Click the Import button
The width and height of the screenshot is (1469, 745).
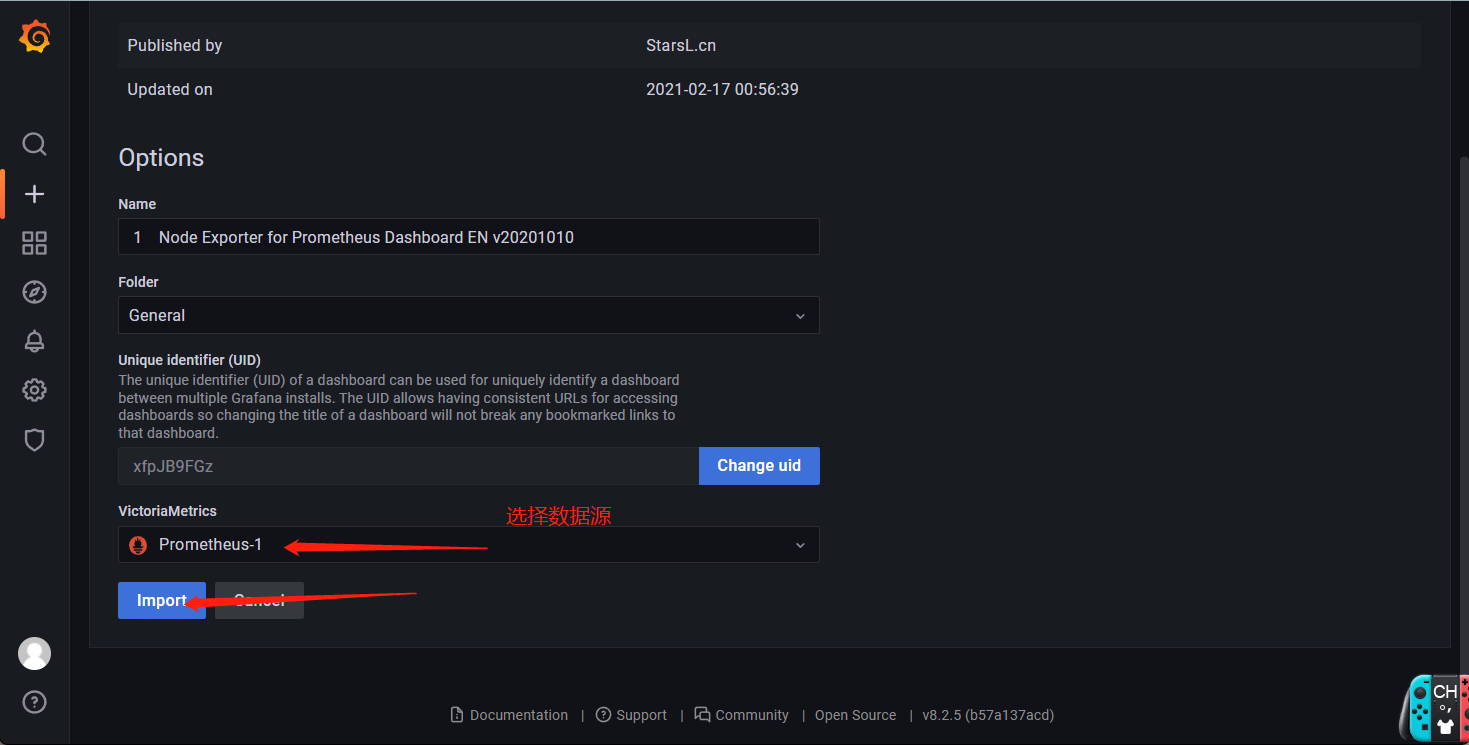[162, 601]
